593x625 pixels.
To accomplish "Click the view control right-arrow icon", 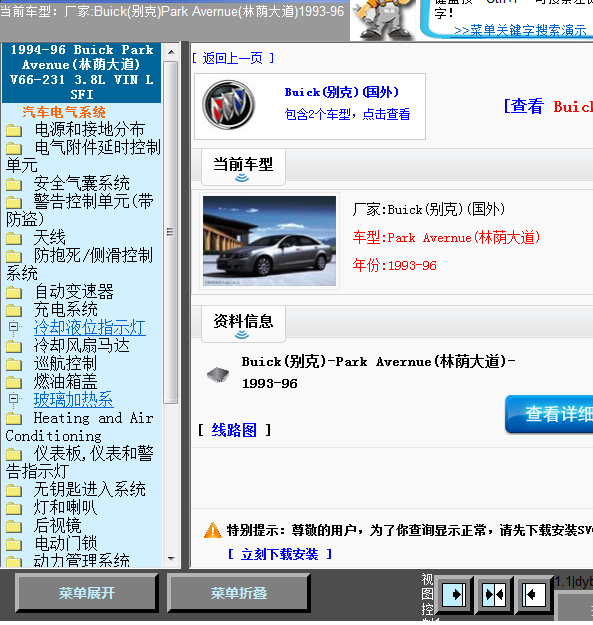I will (x=454, y=595).
